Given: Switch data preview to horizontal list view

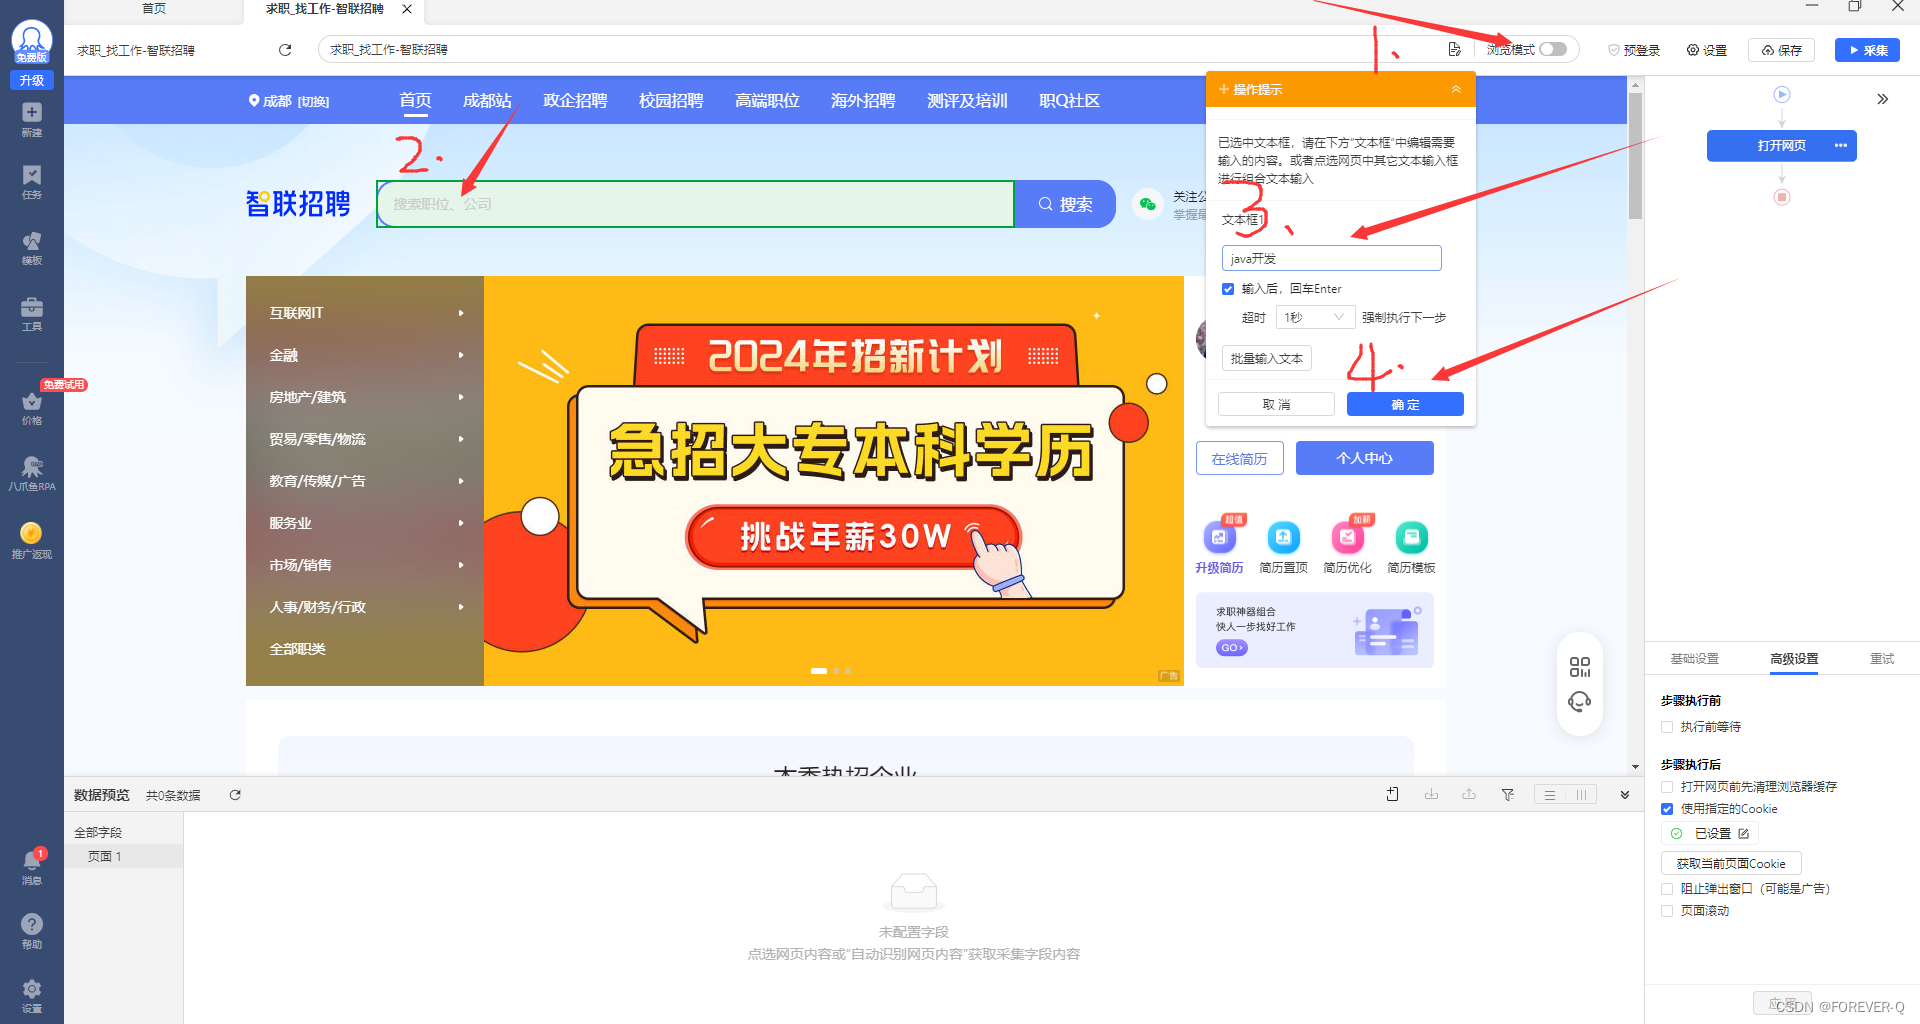Looking at the screenshot, I should point(1549,795).
